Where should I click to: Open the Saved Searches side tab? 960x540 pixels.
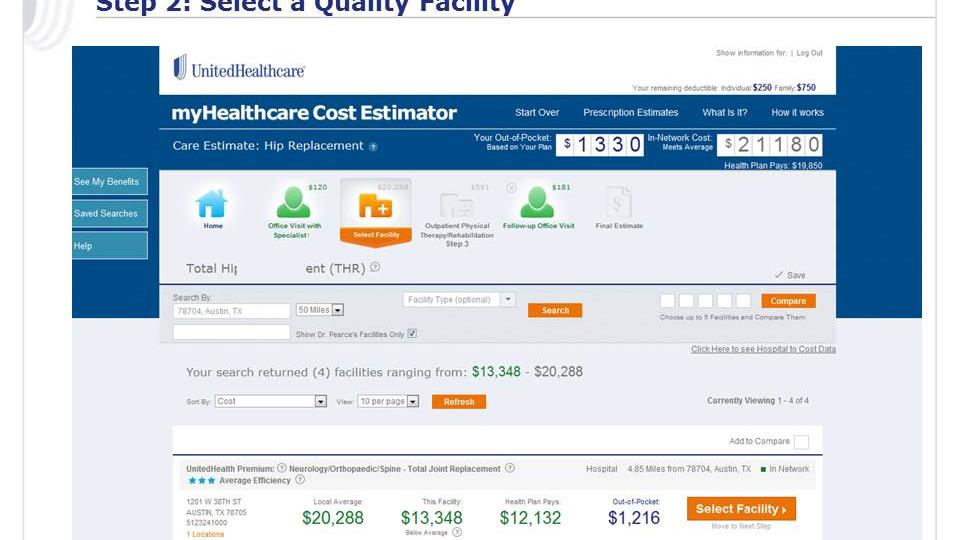[110, 213]
